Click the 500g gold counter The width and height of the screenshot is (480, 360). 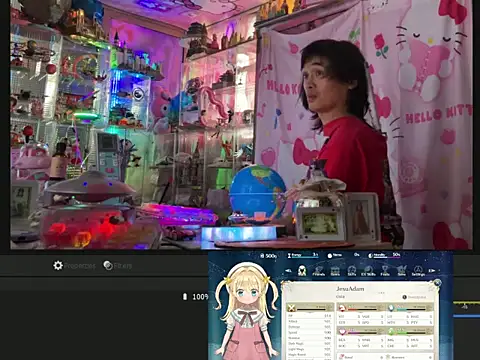coord(268,256)
